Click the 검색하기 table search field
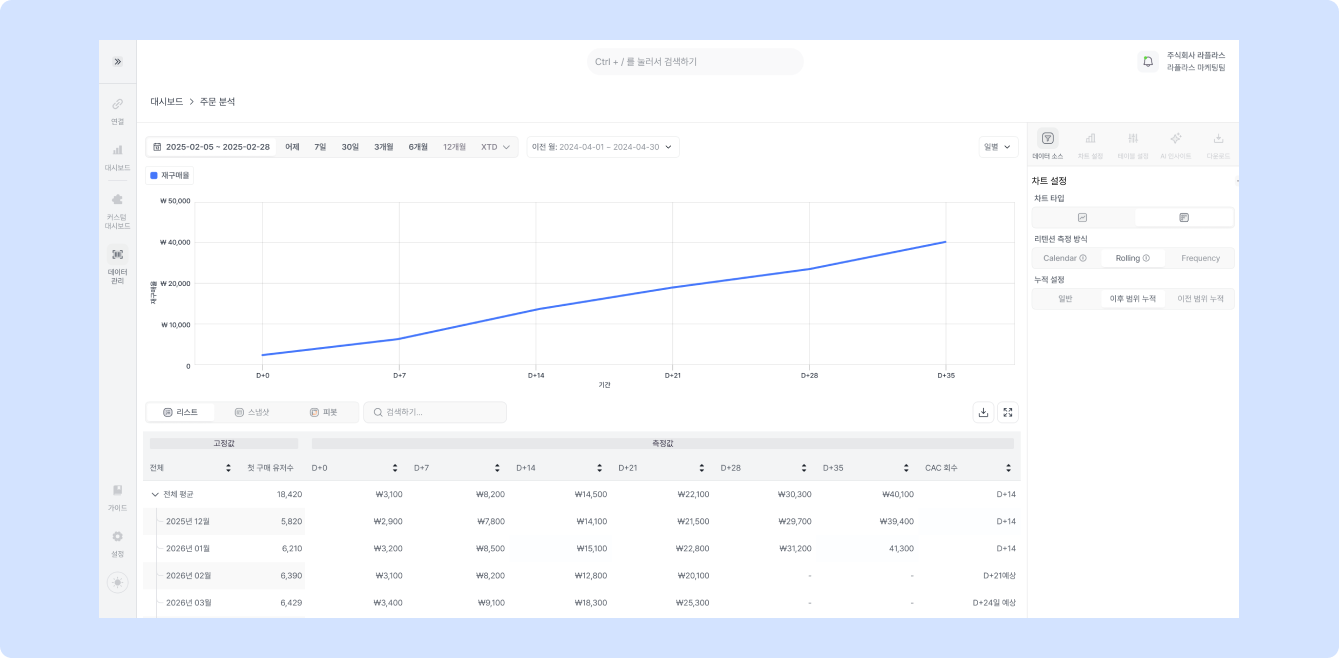 click(435, 412)
